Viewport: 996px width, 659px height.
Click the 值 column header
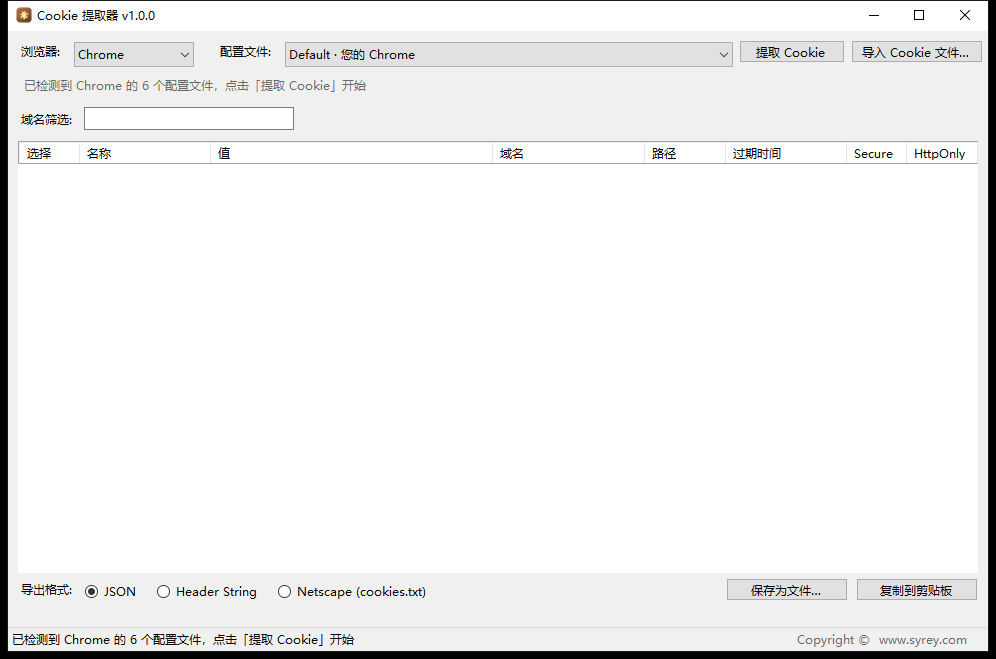point(351,153)
